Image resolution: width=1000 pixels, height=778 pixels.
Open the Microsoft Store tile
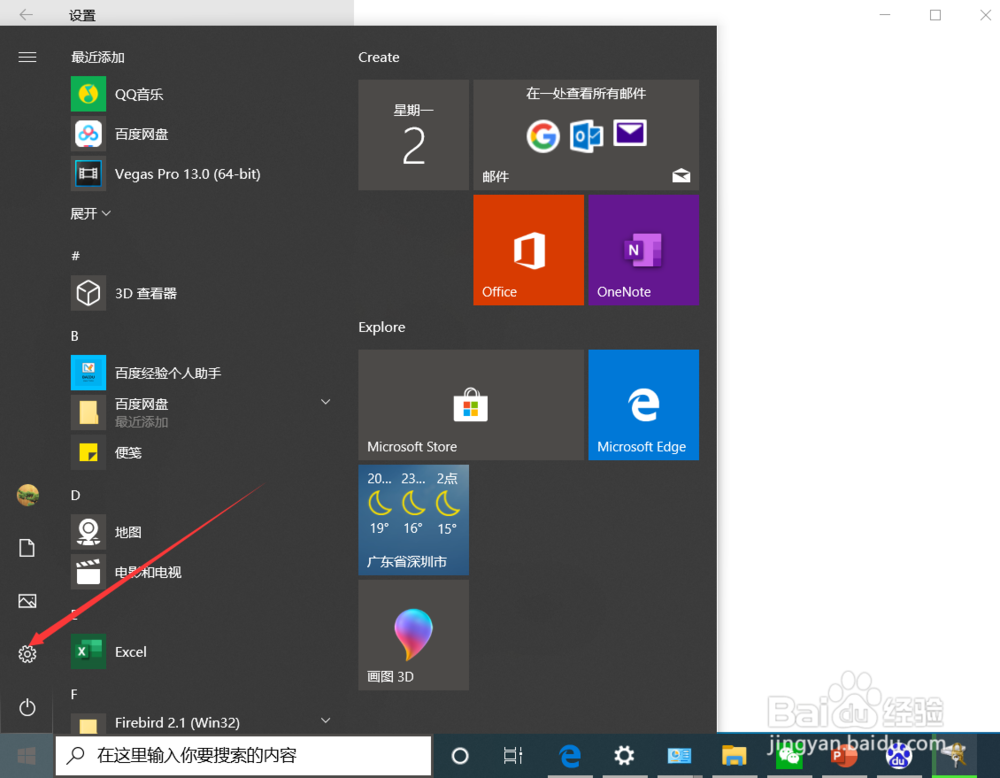[471, 404]
